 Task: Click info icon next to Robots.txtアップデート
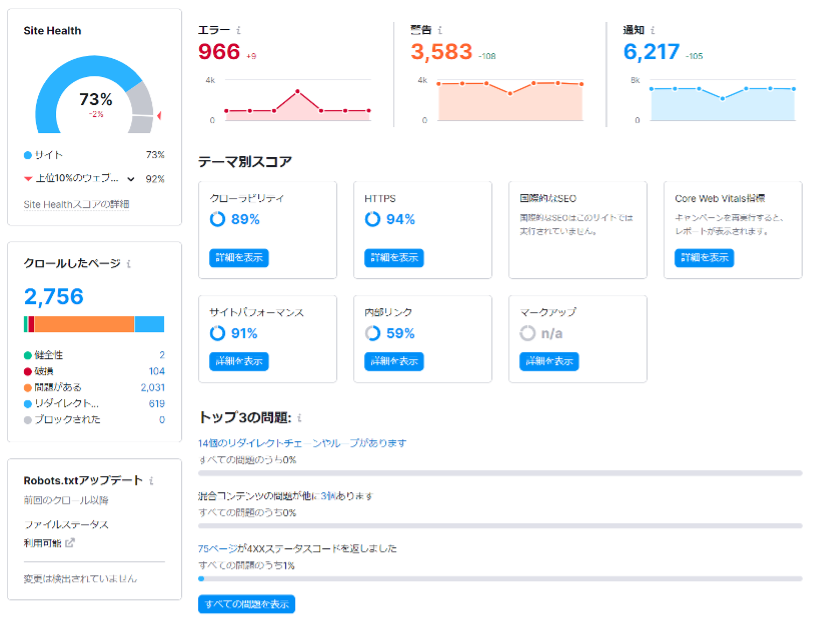151,481
